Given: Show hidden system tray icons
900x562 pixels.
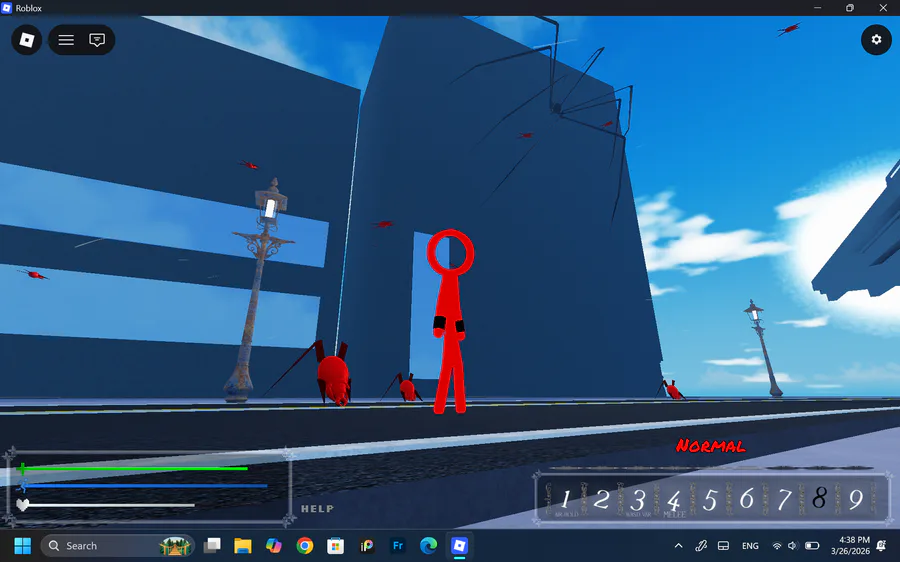Looking at the screenshot, I should pyautogui.click(x=678, y=545).
